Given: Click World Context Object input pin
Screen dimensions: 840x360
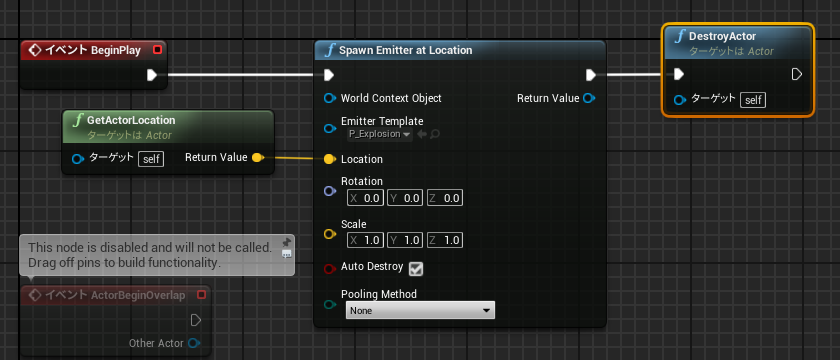Looking at the screenshot, I should (x=330, y=98).
